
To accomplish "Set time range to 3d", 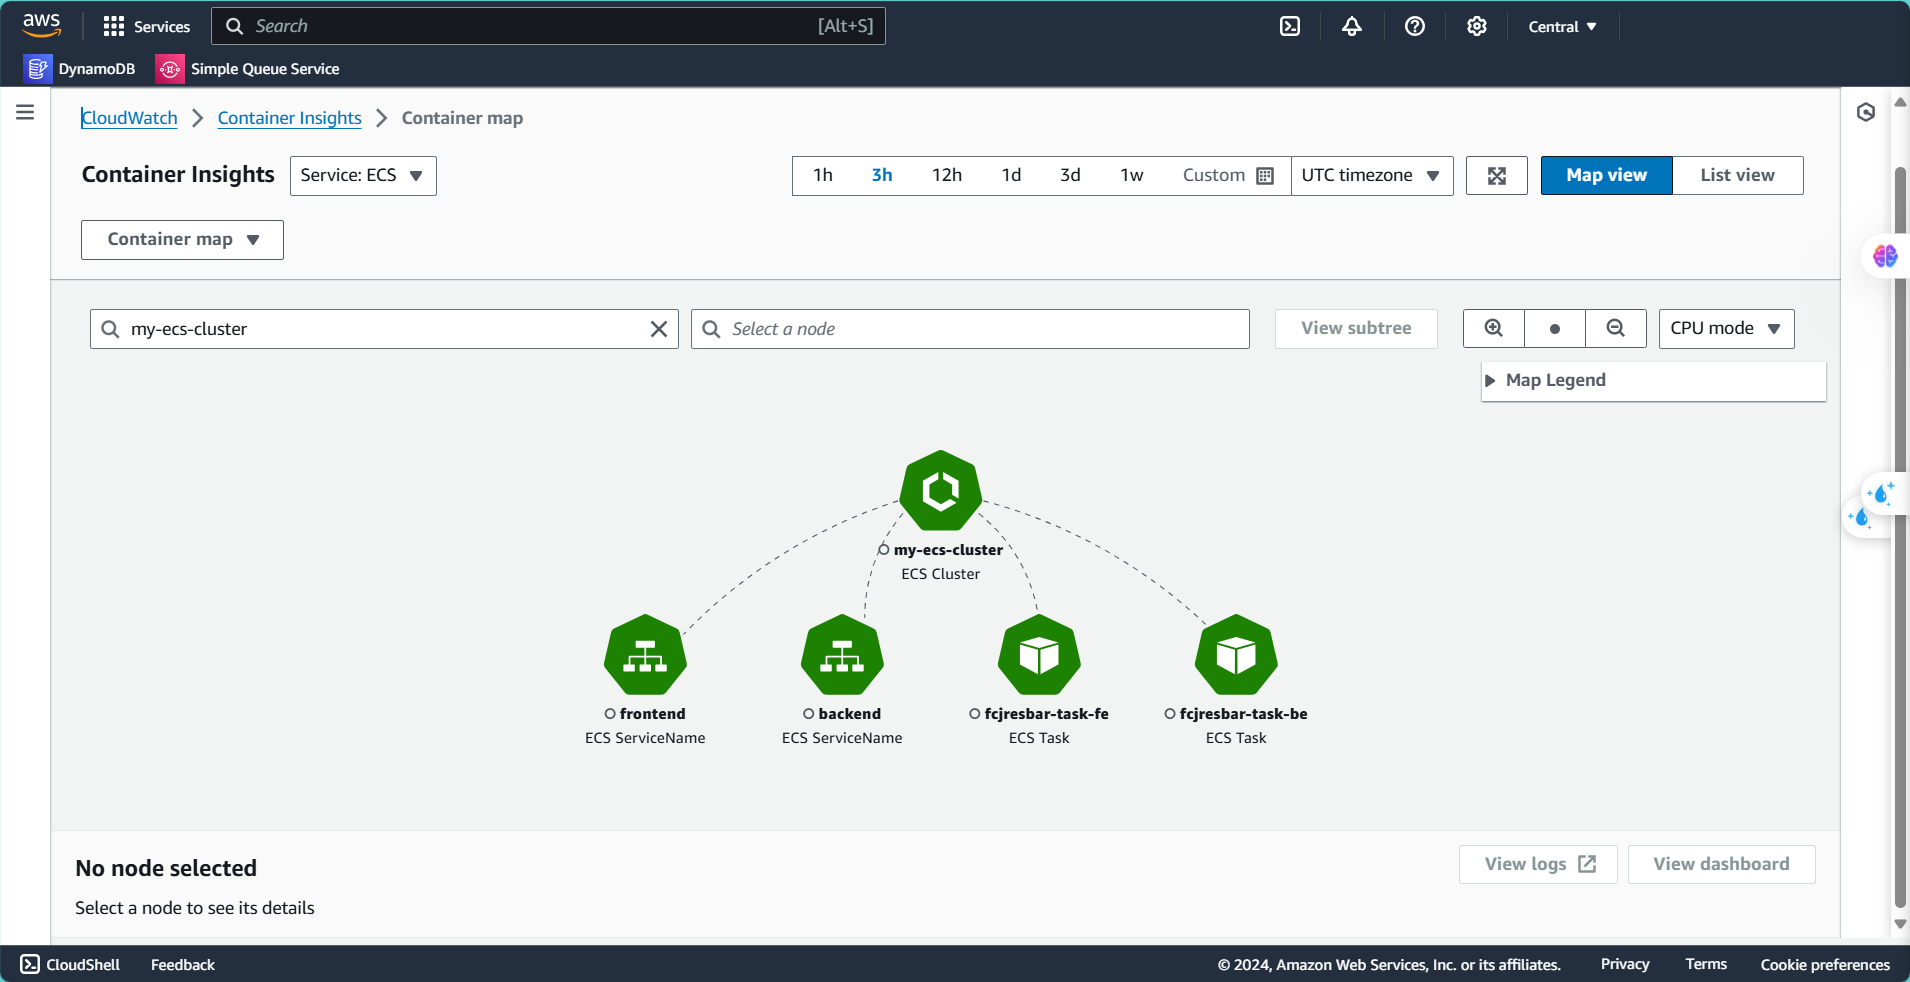I will click(1070, 175).
